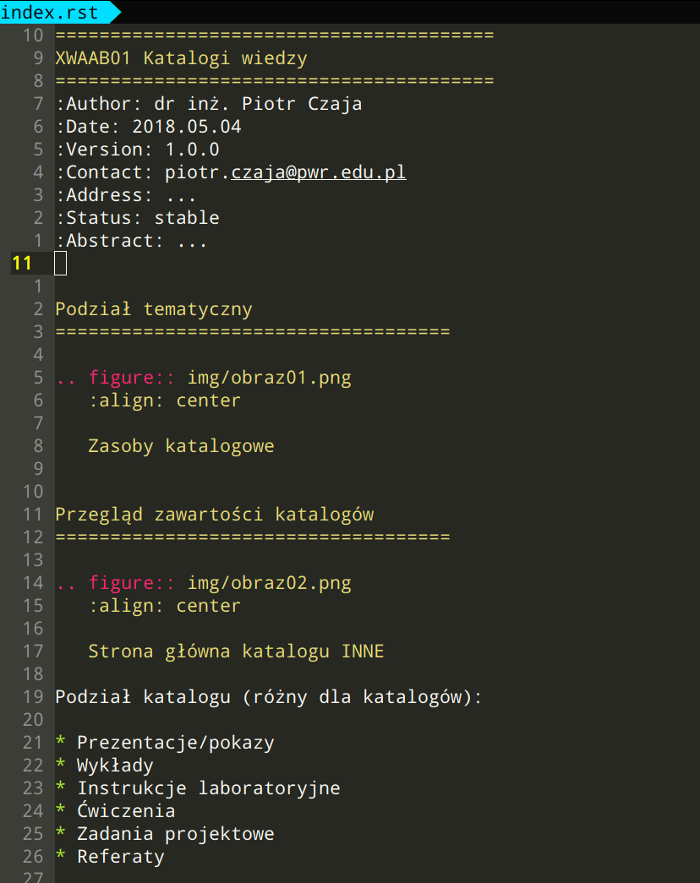This screenshot has width=700, height=883.
Task: Click the highlighted current line number 11
Action: [22, 264]
